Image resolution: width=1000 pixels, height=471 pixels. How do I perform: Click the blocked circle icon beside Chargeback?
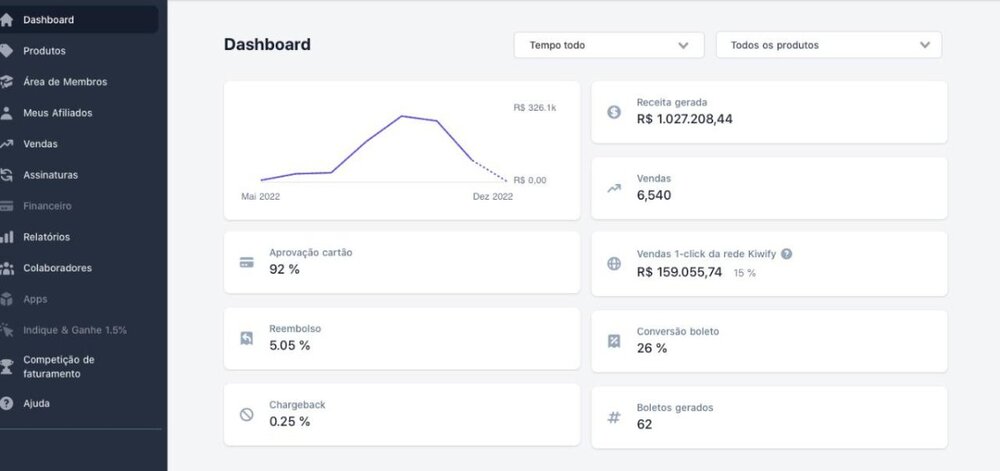tap(246, 415)
